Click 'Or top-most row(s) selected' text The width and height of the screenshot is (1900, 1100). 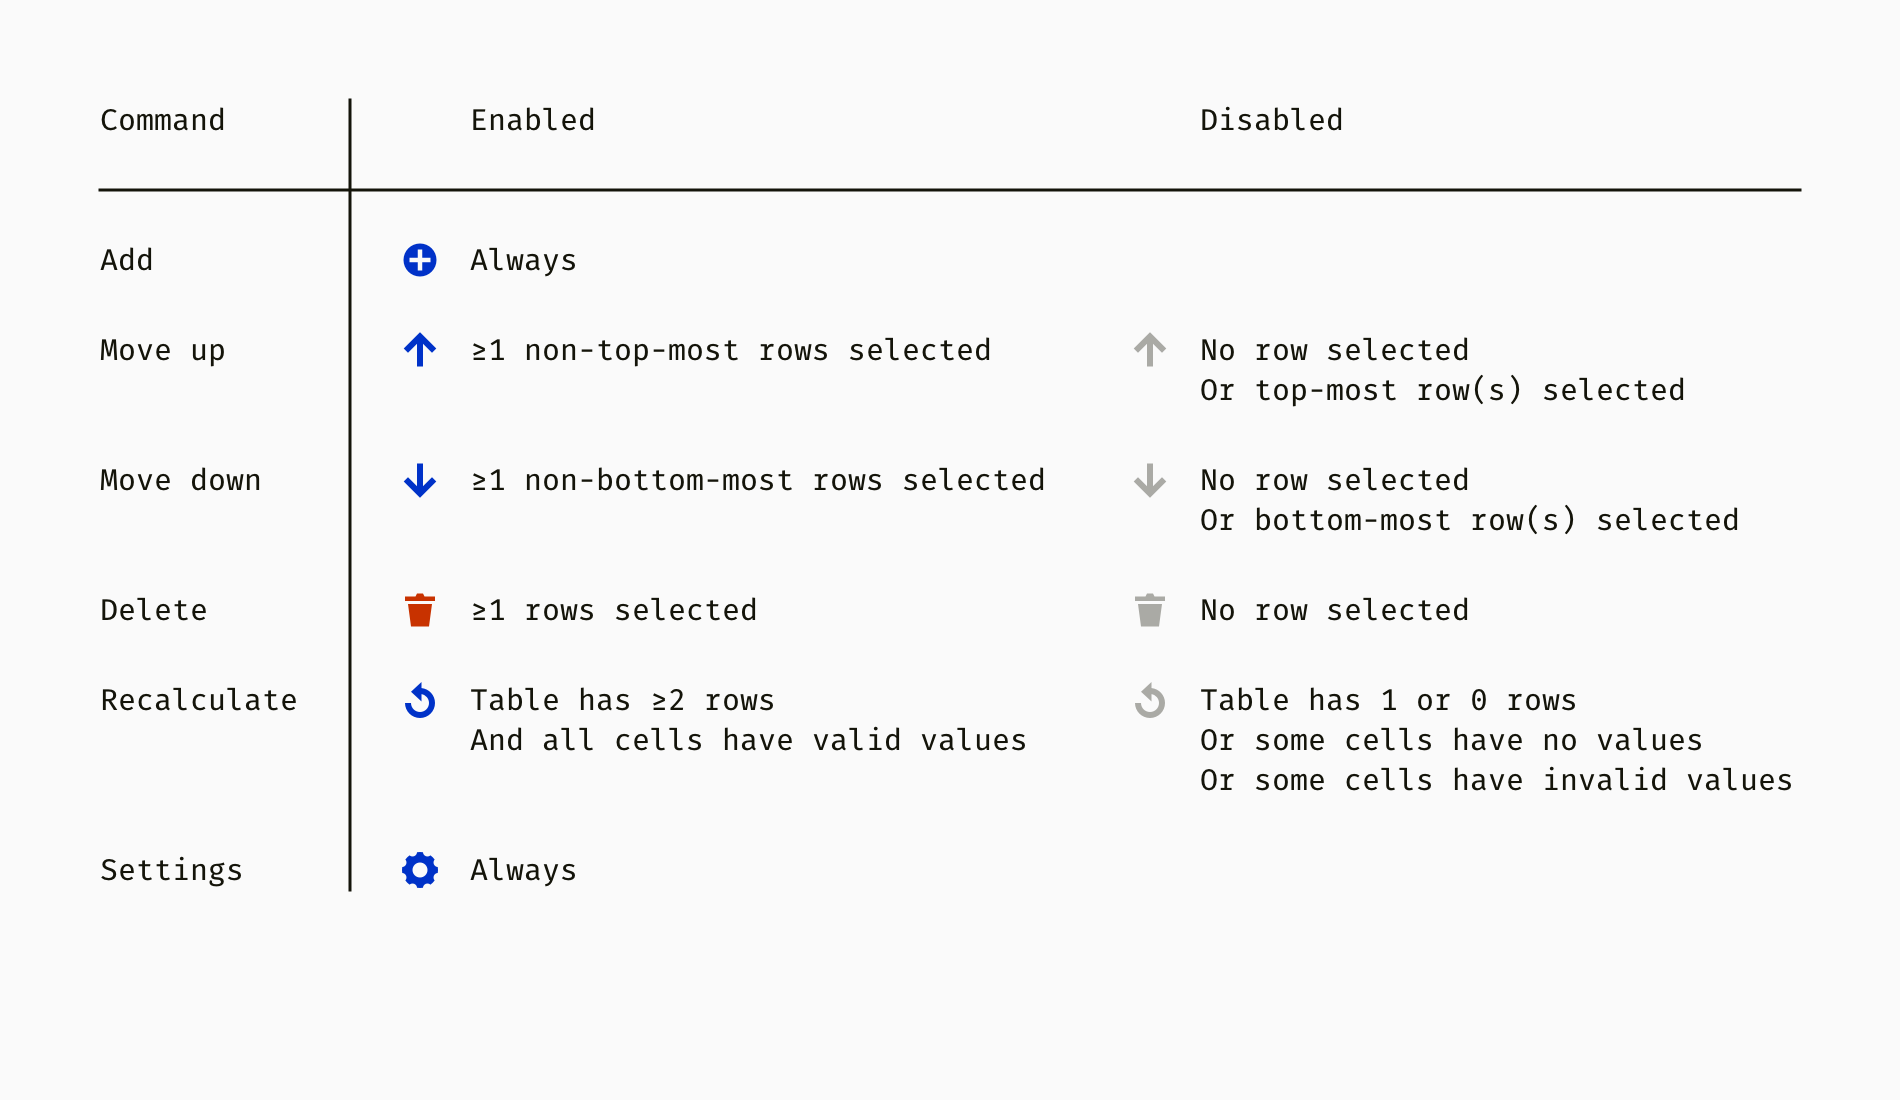[1442, 390]
